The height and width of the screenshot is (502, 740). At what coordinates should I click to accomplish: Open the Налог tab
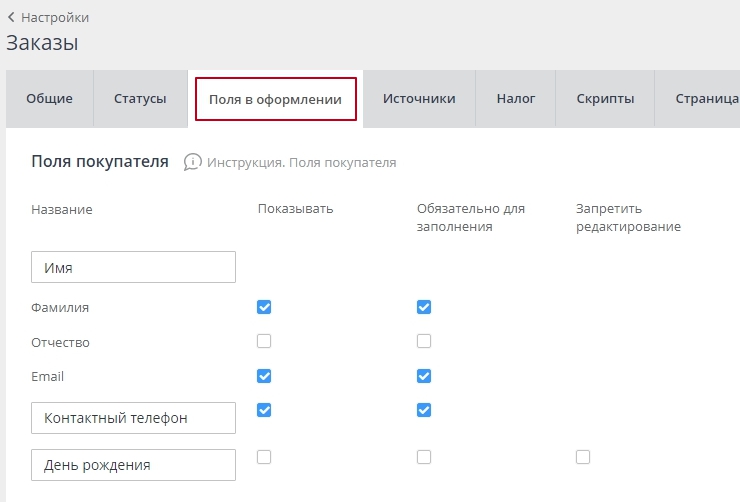coord(516,99)
